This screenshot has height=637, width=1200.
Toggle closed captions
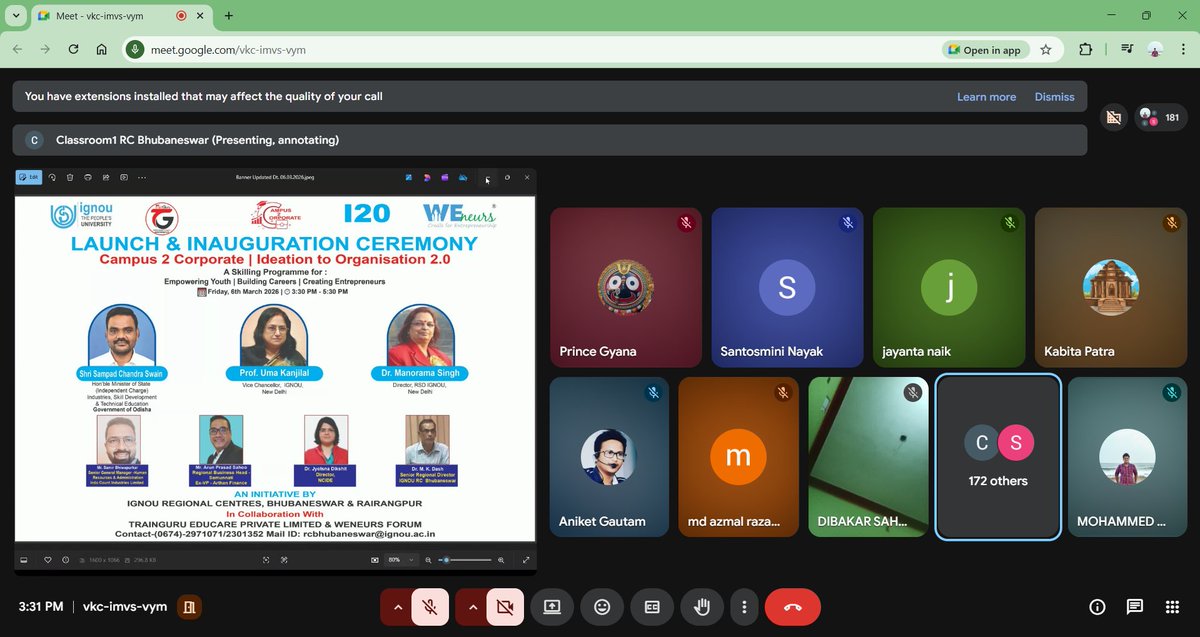(652, 606)
